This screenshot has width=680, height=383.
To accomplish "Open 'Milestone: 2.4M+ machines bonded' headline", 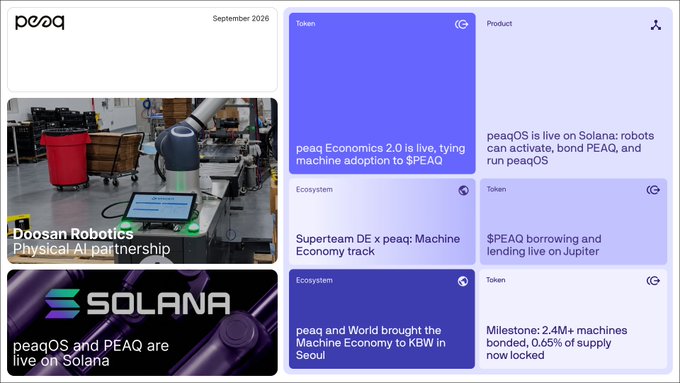I will (x=556, y=343).
